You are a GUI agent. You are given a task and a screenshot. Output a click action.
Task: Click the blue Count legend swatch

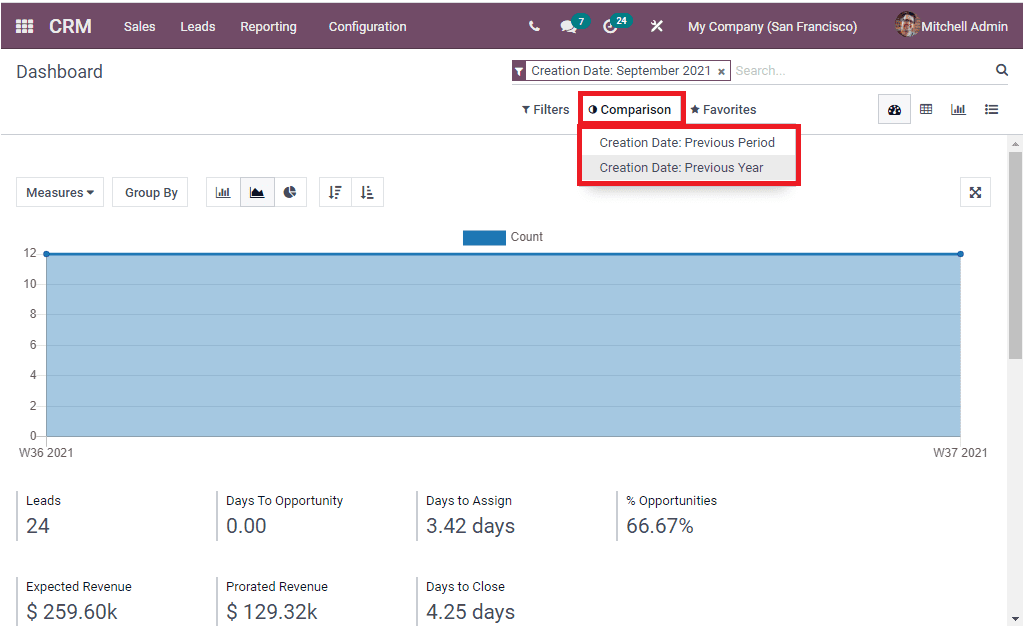(484, 237)
